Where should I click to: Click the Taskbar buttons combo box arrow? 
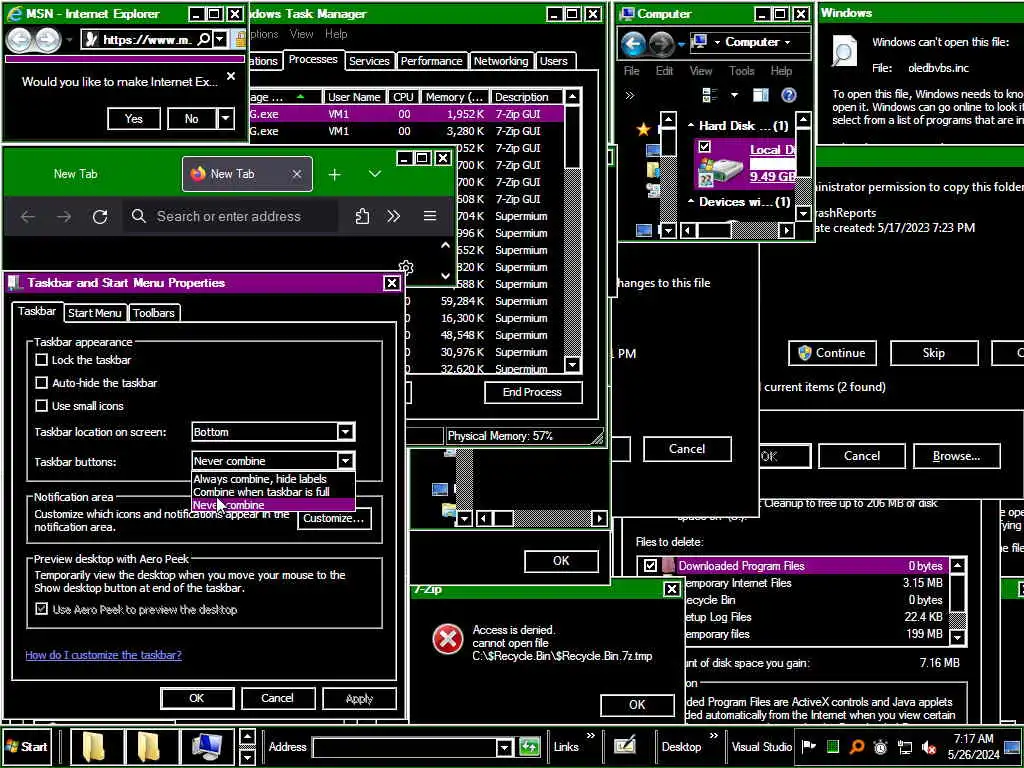click(x=345, y=461)
